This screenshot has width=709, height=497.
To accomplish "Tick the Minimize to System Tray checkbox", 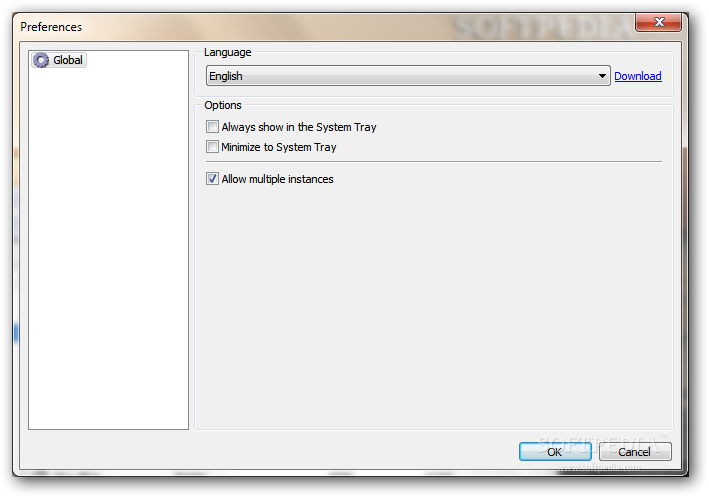I will pyautogui.click(x=212, y=147).
